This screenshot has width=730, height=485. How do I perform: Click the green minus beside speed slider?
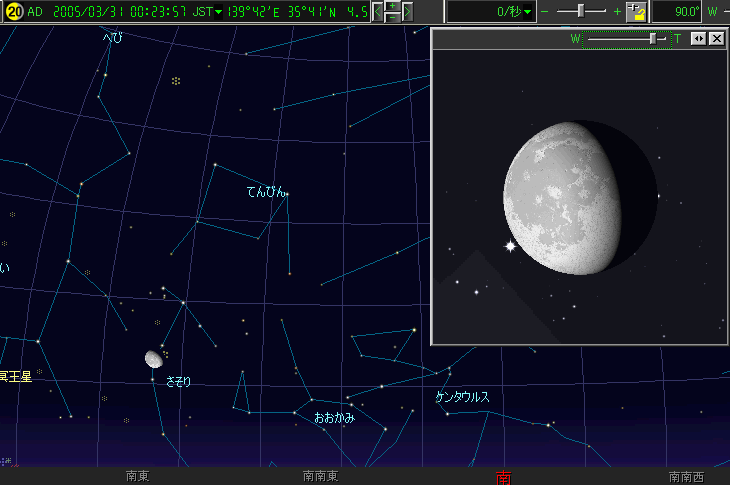point(545,12)
